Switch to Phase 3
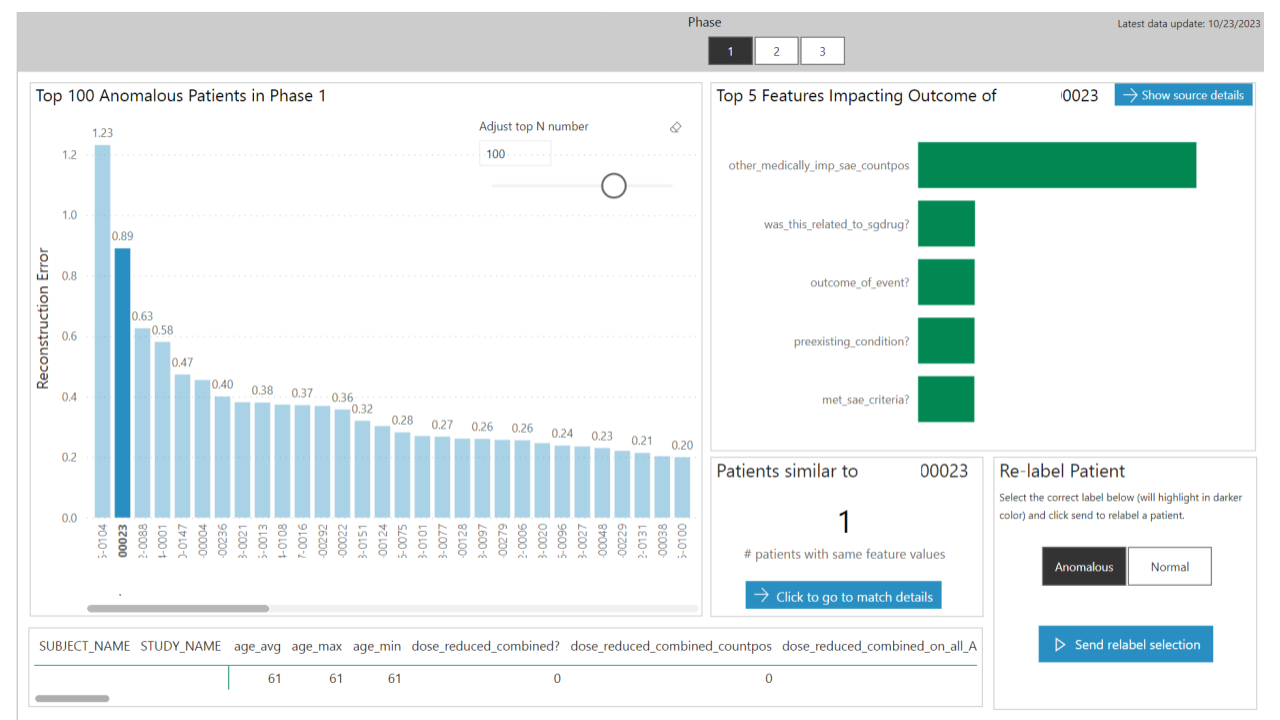1280x720 pixels. coord(822,50)
